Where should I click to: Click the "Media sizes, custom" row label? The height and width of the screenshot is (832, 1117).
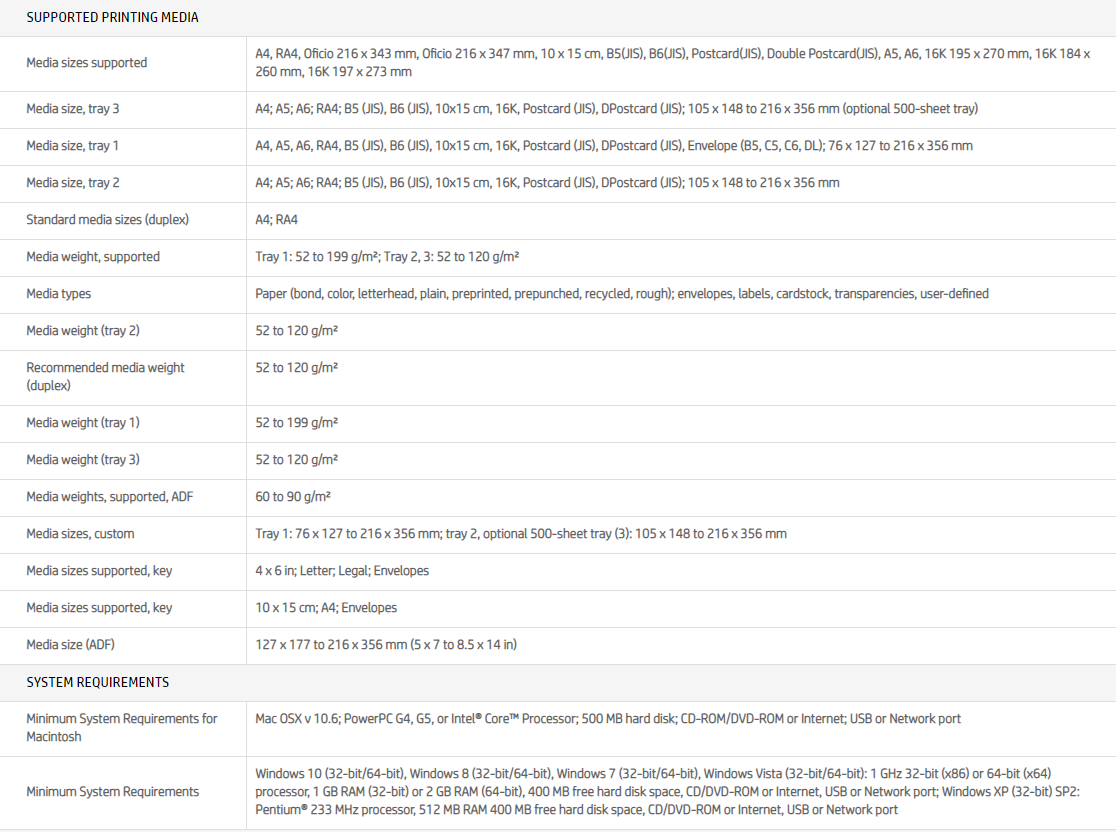[80, 534]
